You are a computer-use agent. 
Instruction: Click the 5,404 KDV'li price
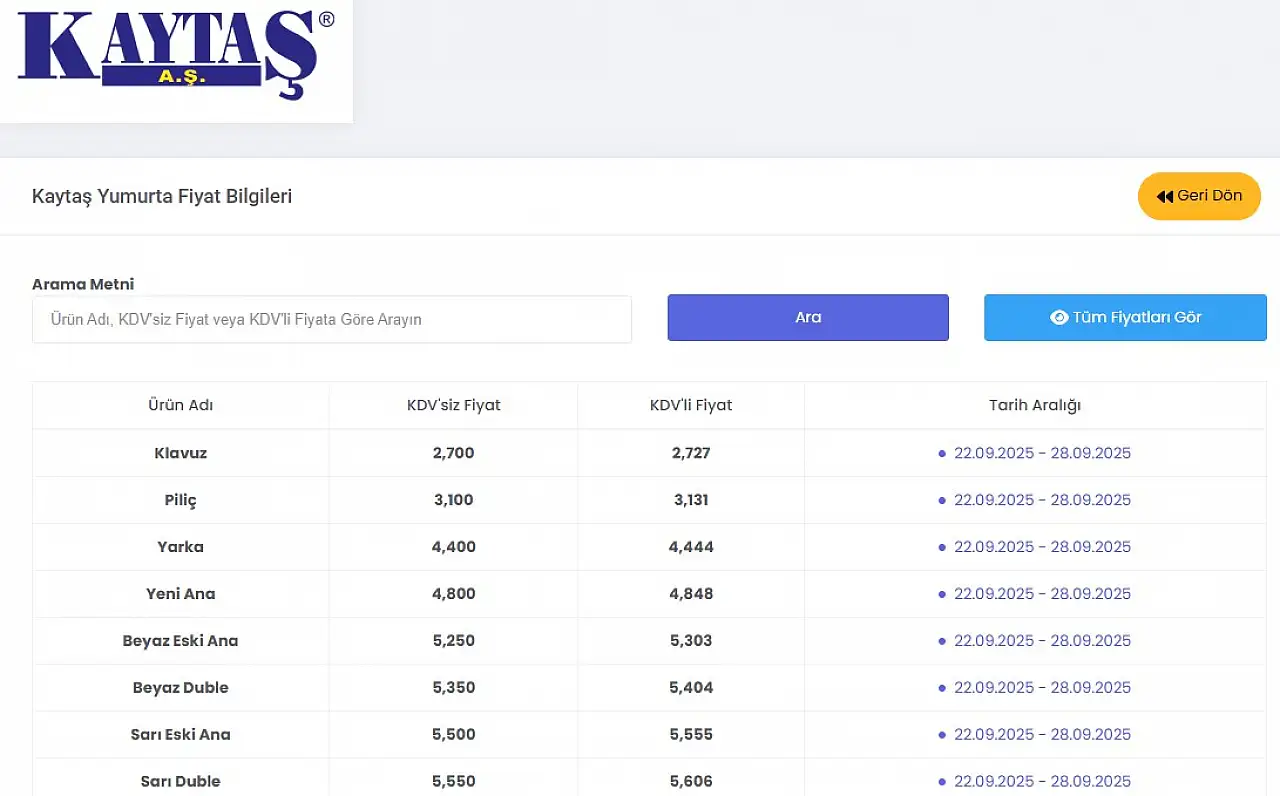[x=691, y=688]
